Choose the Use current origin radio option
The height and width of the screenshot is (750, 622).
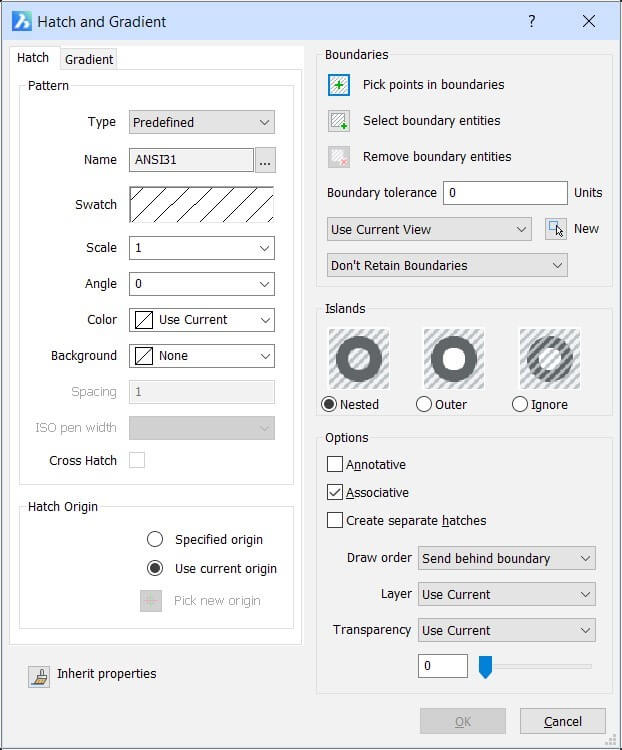(155, 568)
